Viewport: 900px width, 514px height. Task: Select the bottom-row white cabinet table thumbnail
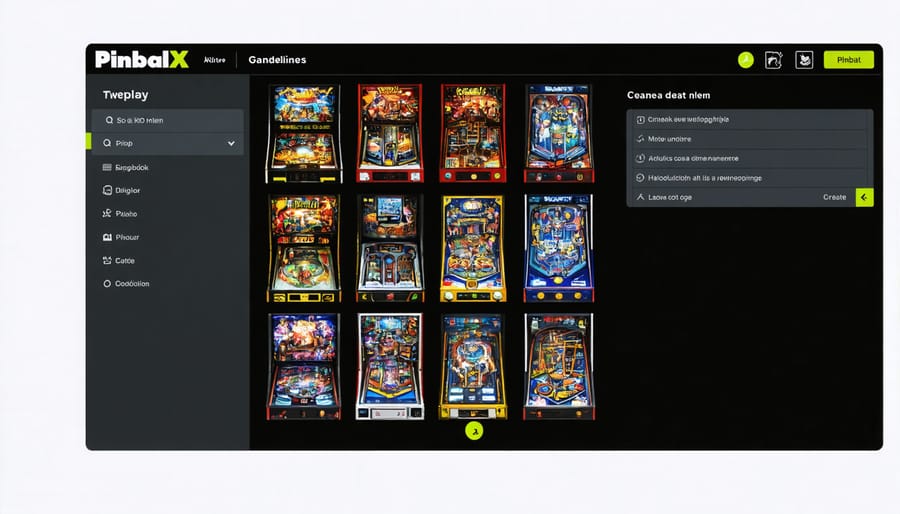click(x=390, y=367)
